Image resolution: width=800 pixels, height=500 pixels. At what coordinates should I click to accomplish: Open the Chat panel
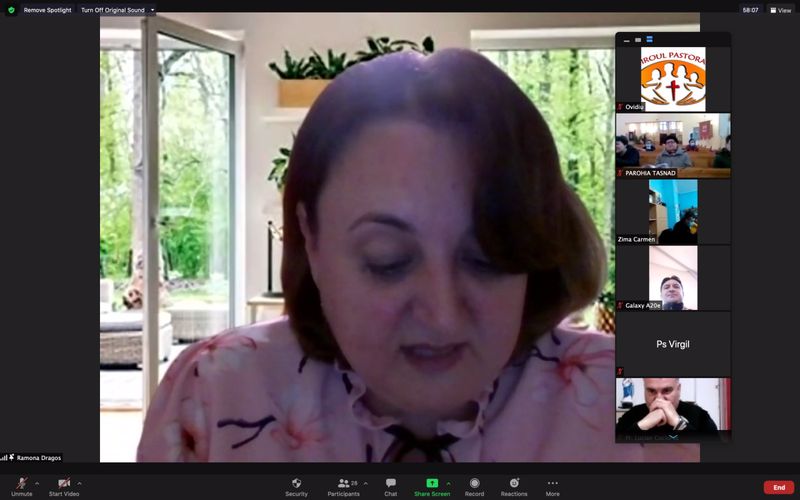click(390, 484)
